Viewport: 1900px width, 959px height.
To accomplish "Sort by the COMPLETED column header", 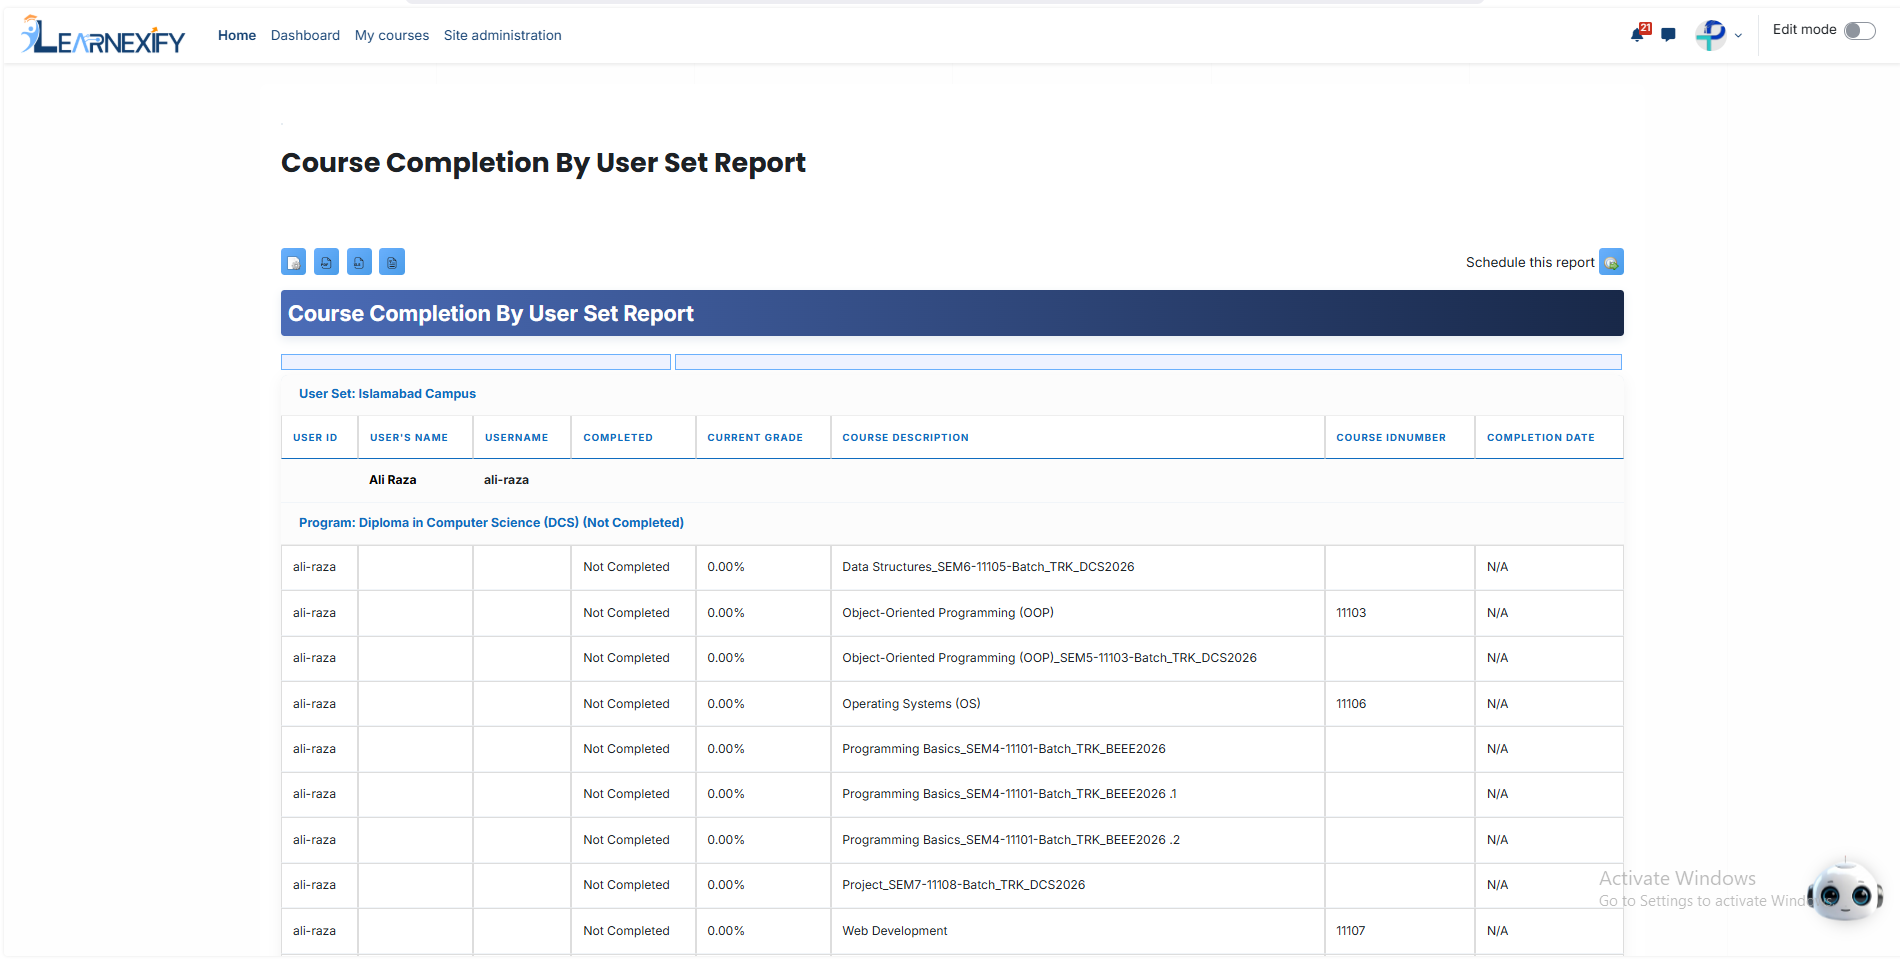I will 618,438.
